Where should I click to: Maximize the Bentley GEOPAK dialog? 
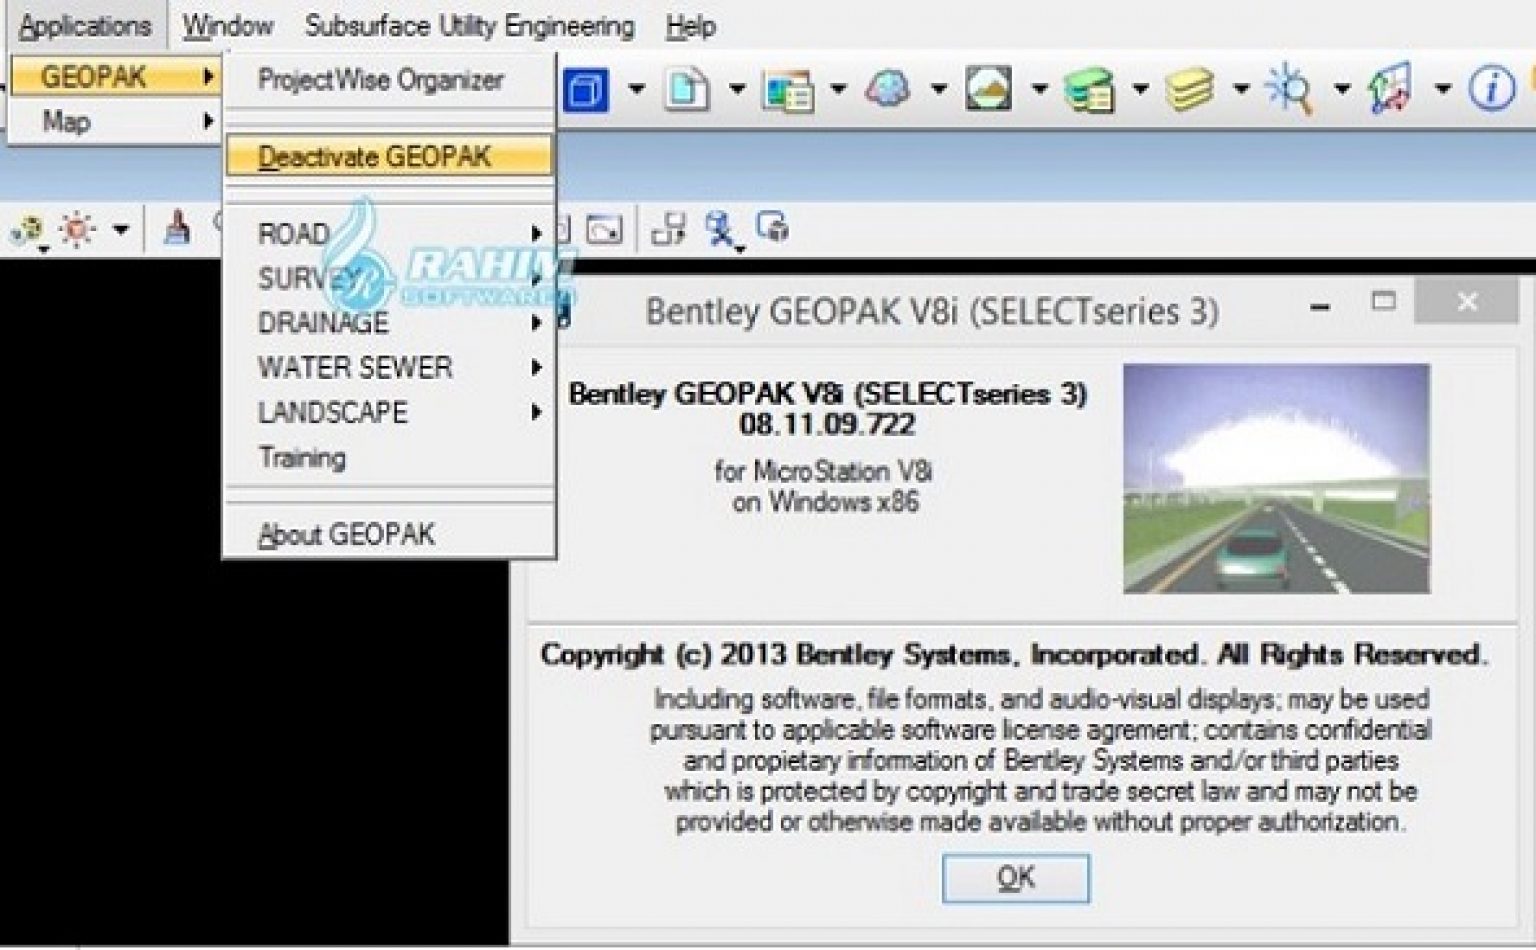pos(1384,301)
